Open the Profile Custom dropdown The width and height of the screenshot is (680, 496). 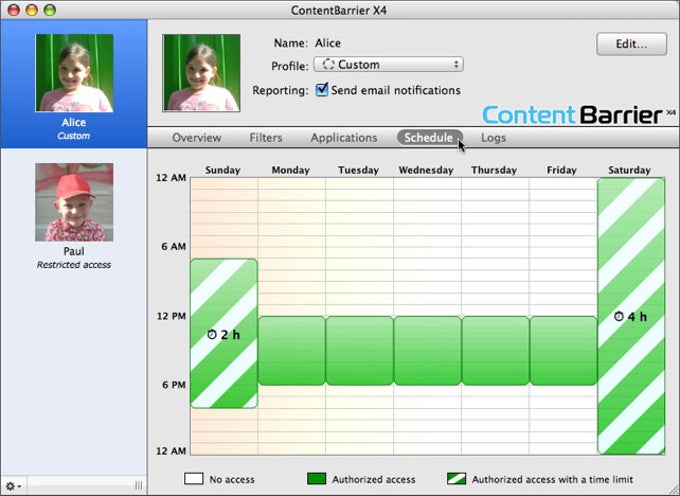tap(389, 65)
